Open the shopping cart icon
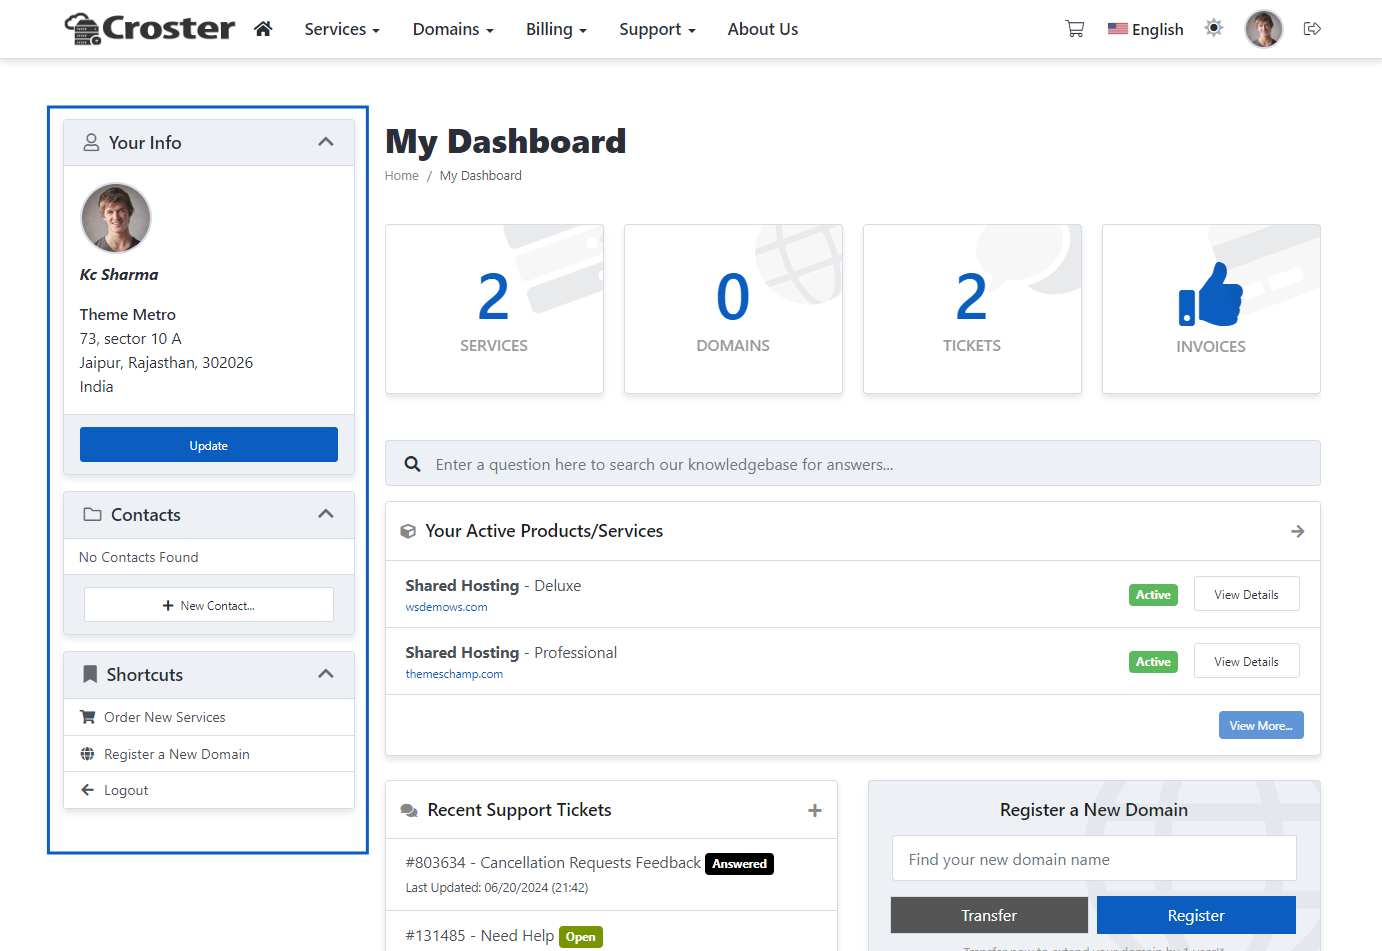The height and width of the screenshot is (951, 1382). point(1075,29)
